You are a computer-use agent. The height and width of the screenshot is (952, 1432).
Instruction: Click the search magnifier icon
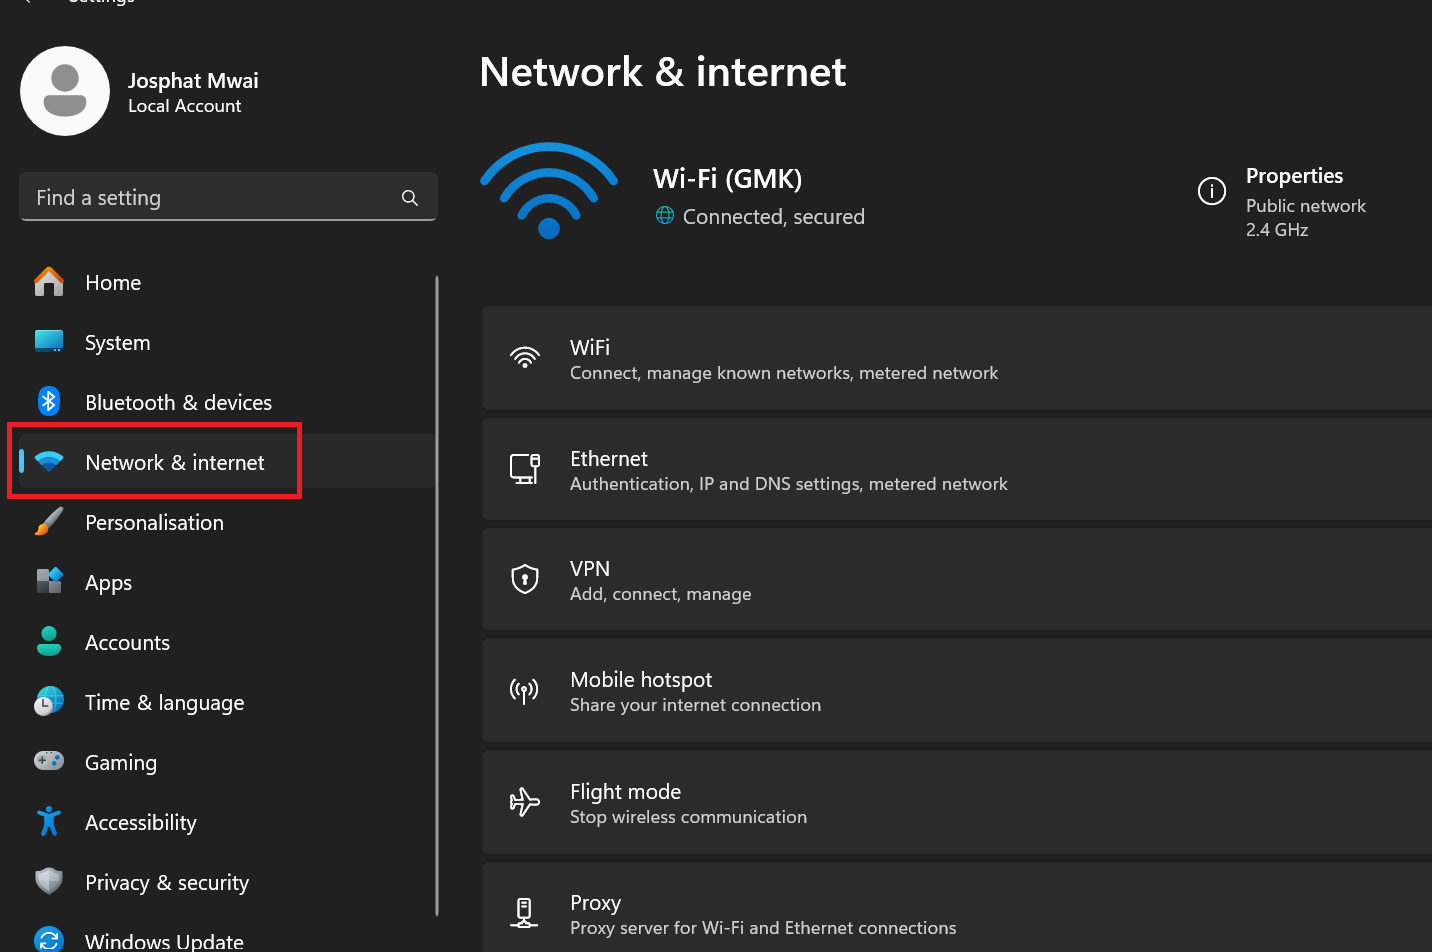pos(410,198)
